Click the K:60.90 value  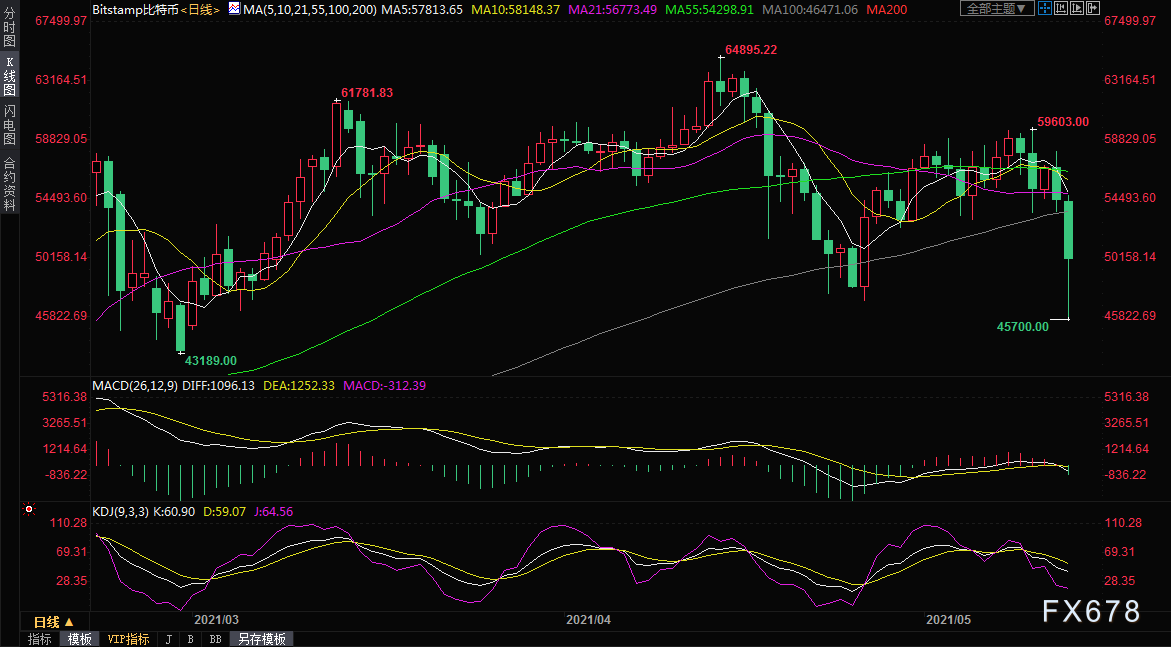coord(174,512)
